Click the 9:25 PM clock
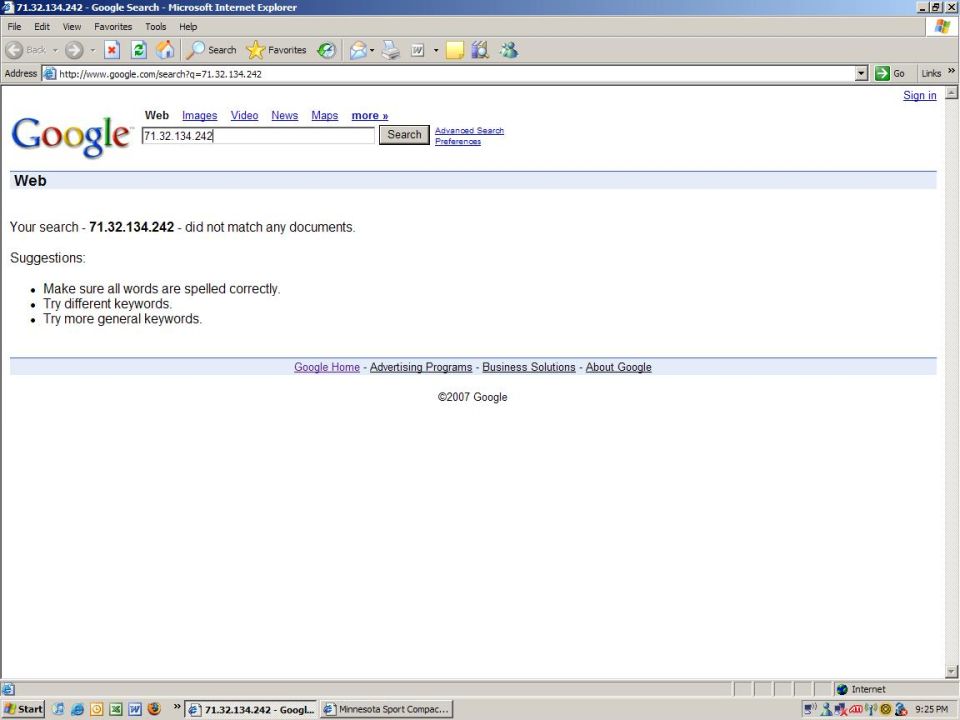This screenshot has width=960, height=720. [931, 709]
